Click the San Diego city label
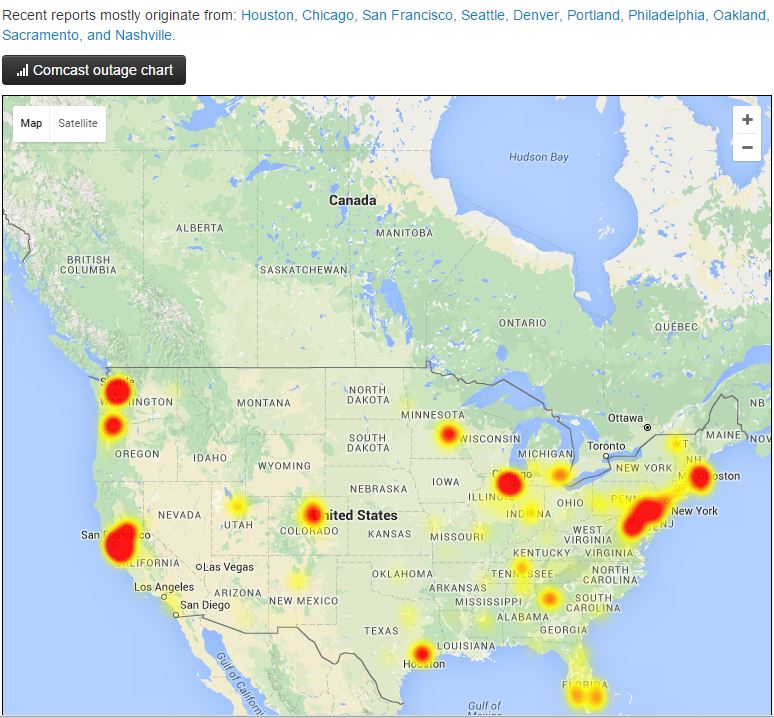 pos(205,605)
